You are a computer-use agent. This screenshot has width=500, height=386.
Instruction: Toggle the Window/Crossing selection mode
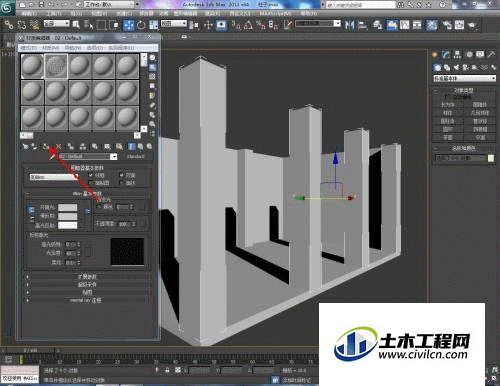pyautogui.click(x=114, y=24)
